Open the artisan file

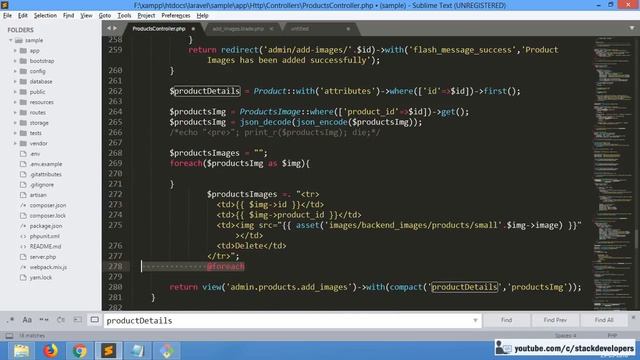(x=38, y=195)
